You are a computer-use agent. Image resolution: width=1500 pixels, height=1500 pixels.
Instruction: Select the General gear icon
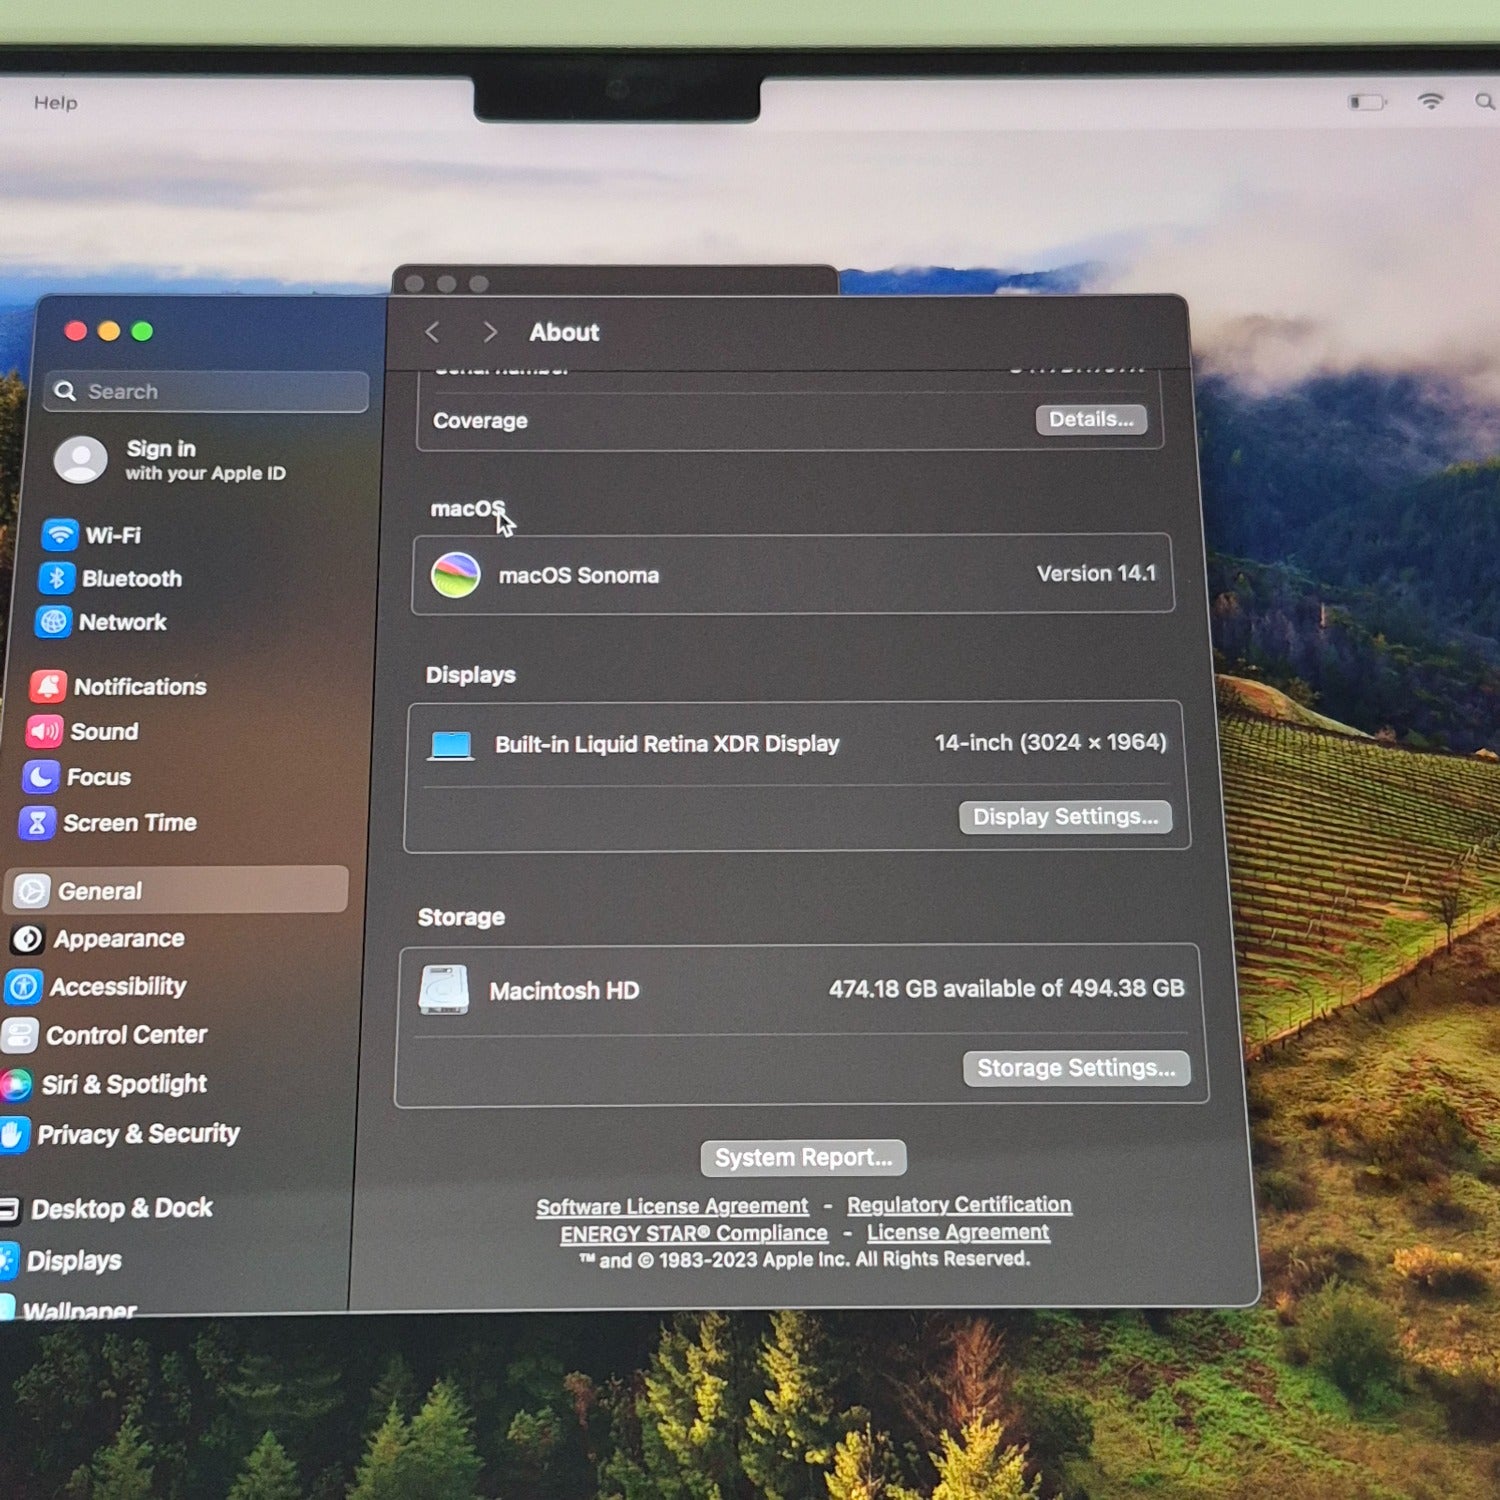31,891
